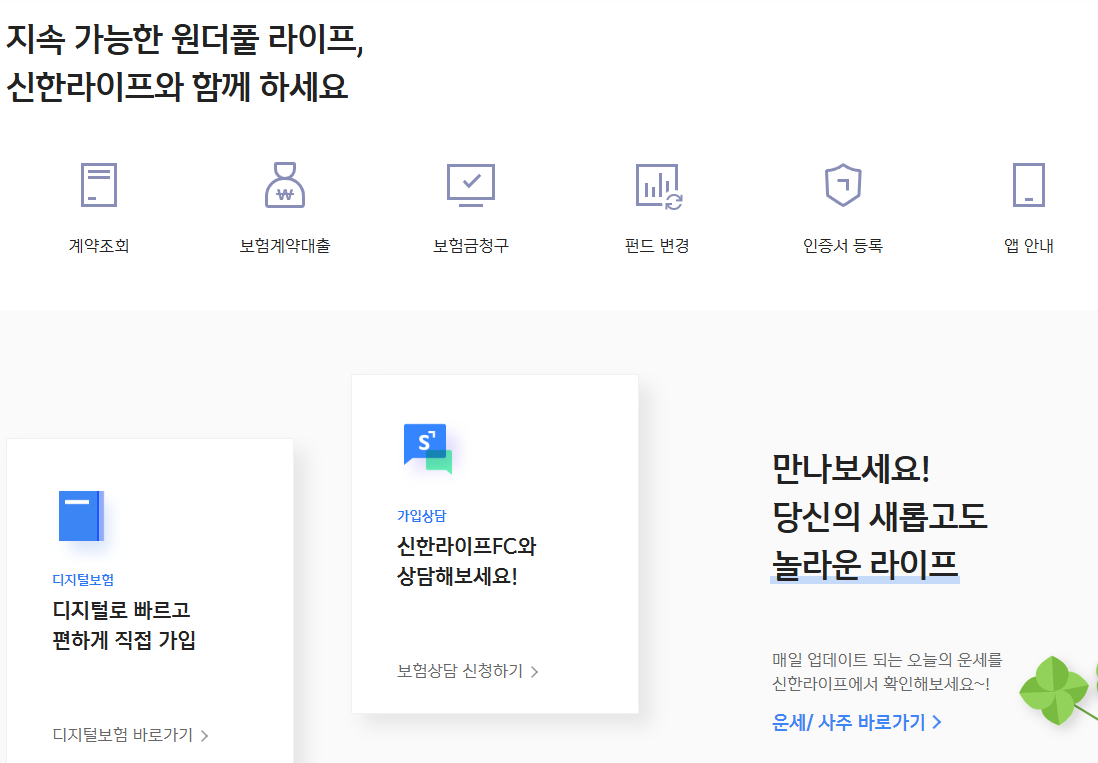Open the 보험계약대출 label
Viewport: 1098px width, 763px height.
tap(284, 246)
